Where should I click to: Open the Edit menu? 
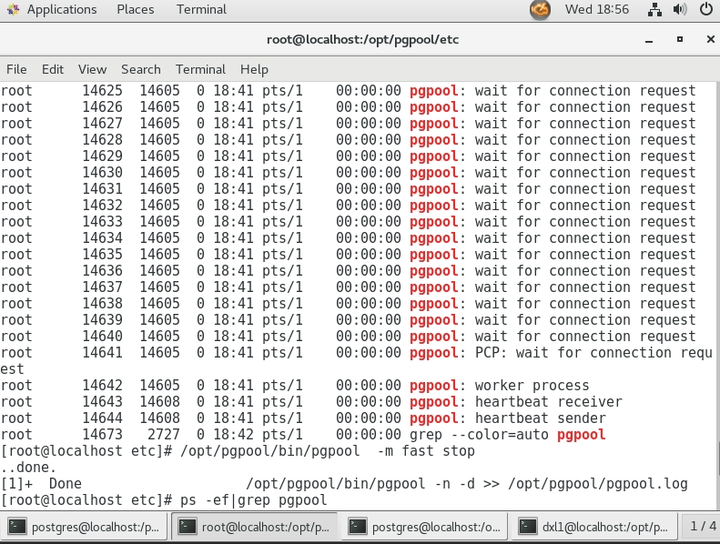point(53,69)
